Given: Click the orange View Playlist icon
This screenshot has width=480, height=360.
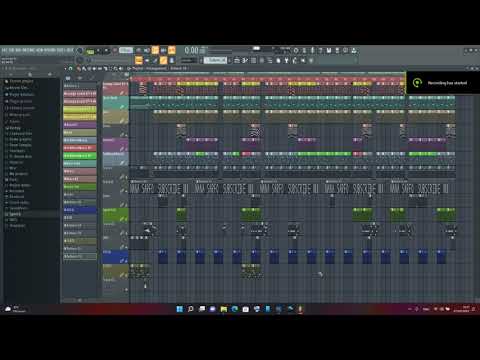Looking at the screenshot, I should coord(139,60).
